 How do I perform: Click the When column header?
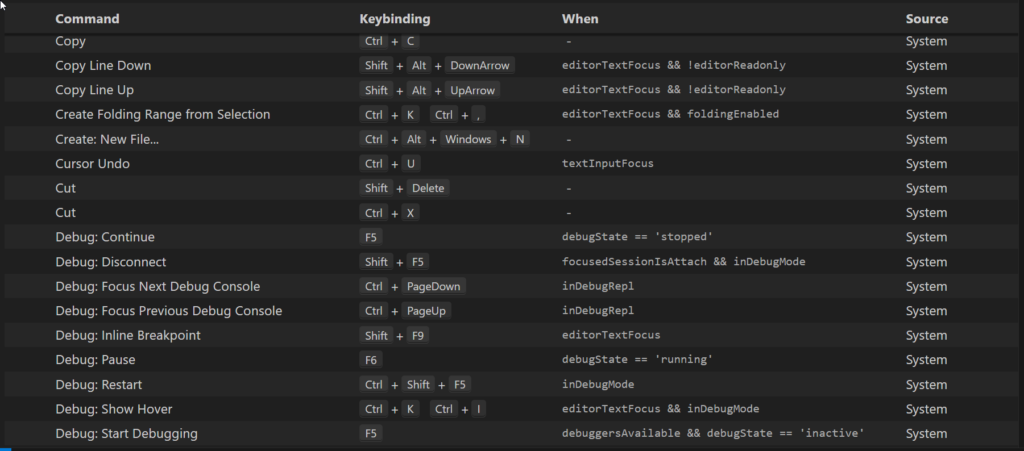[579, 19]
